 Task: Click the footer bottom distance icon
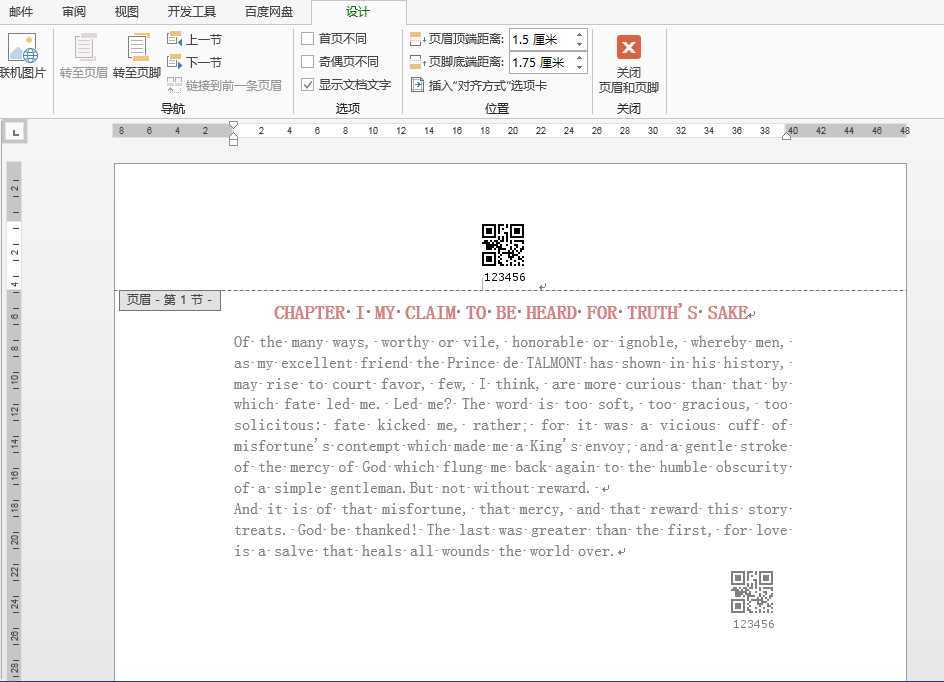coord(417,62)
